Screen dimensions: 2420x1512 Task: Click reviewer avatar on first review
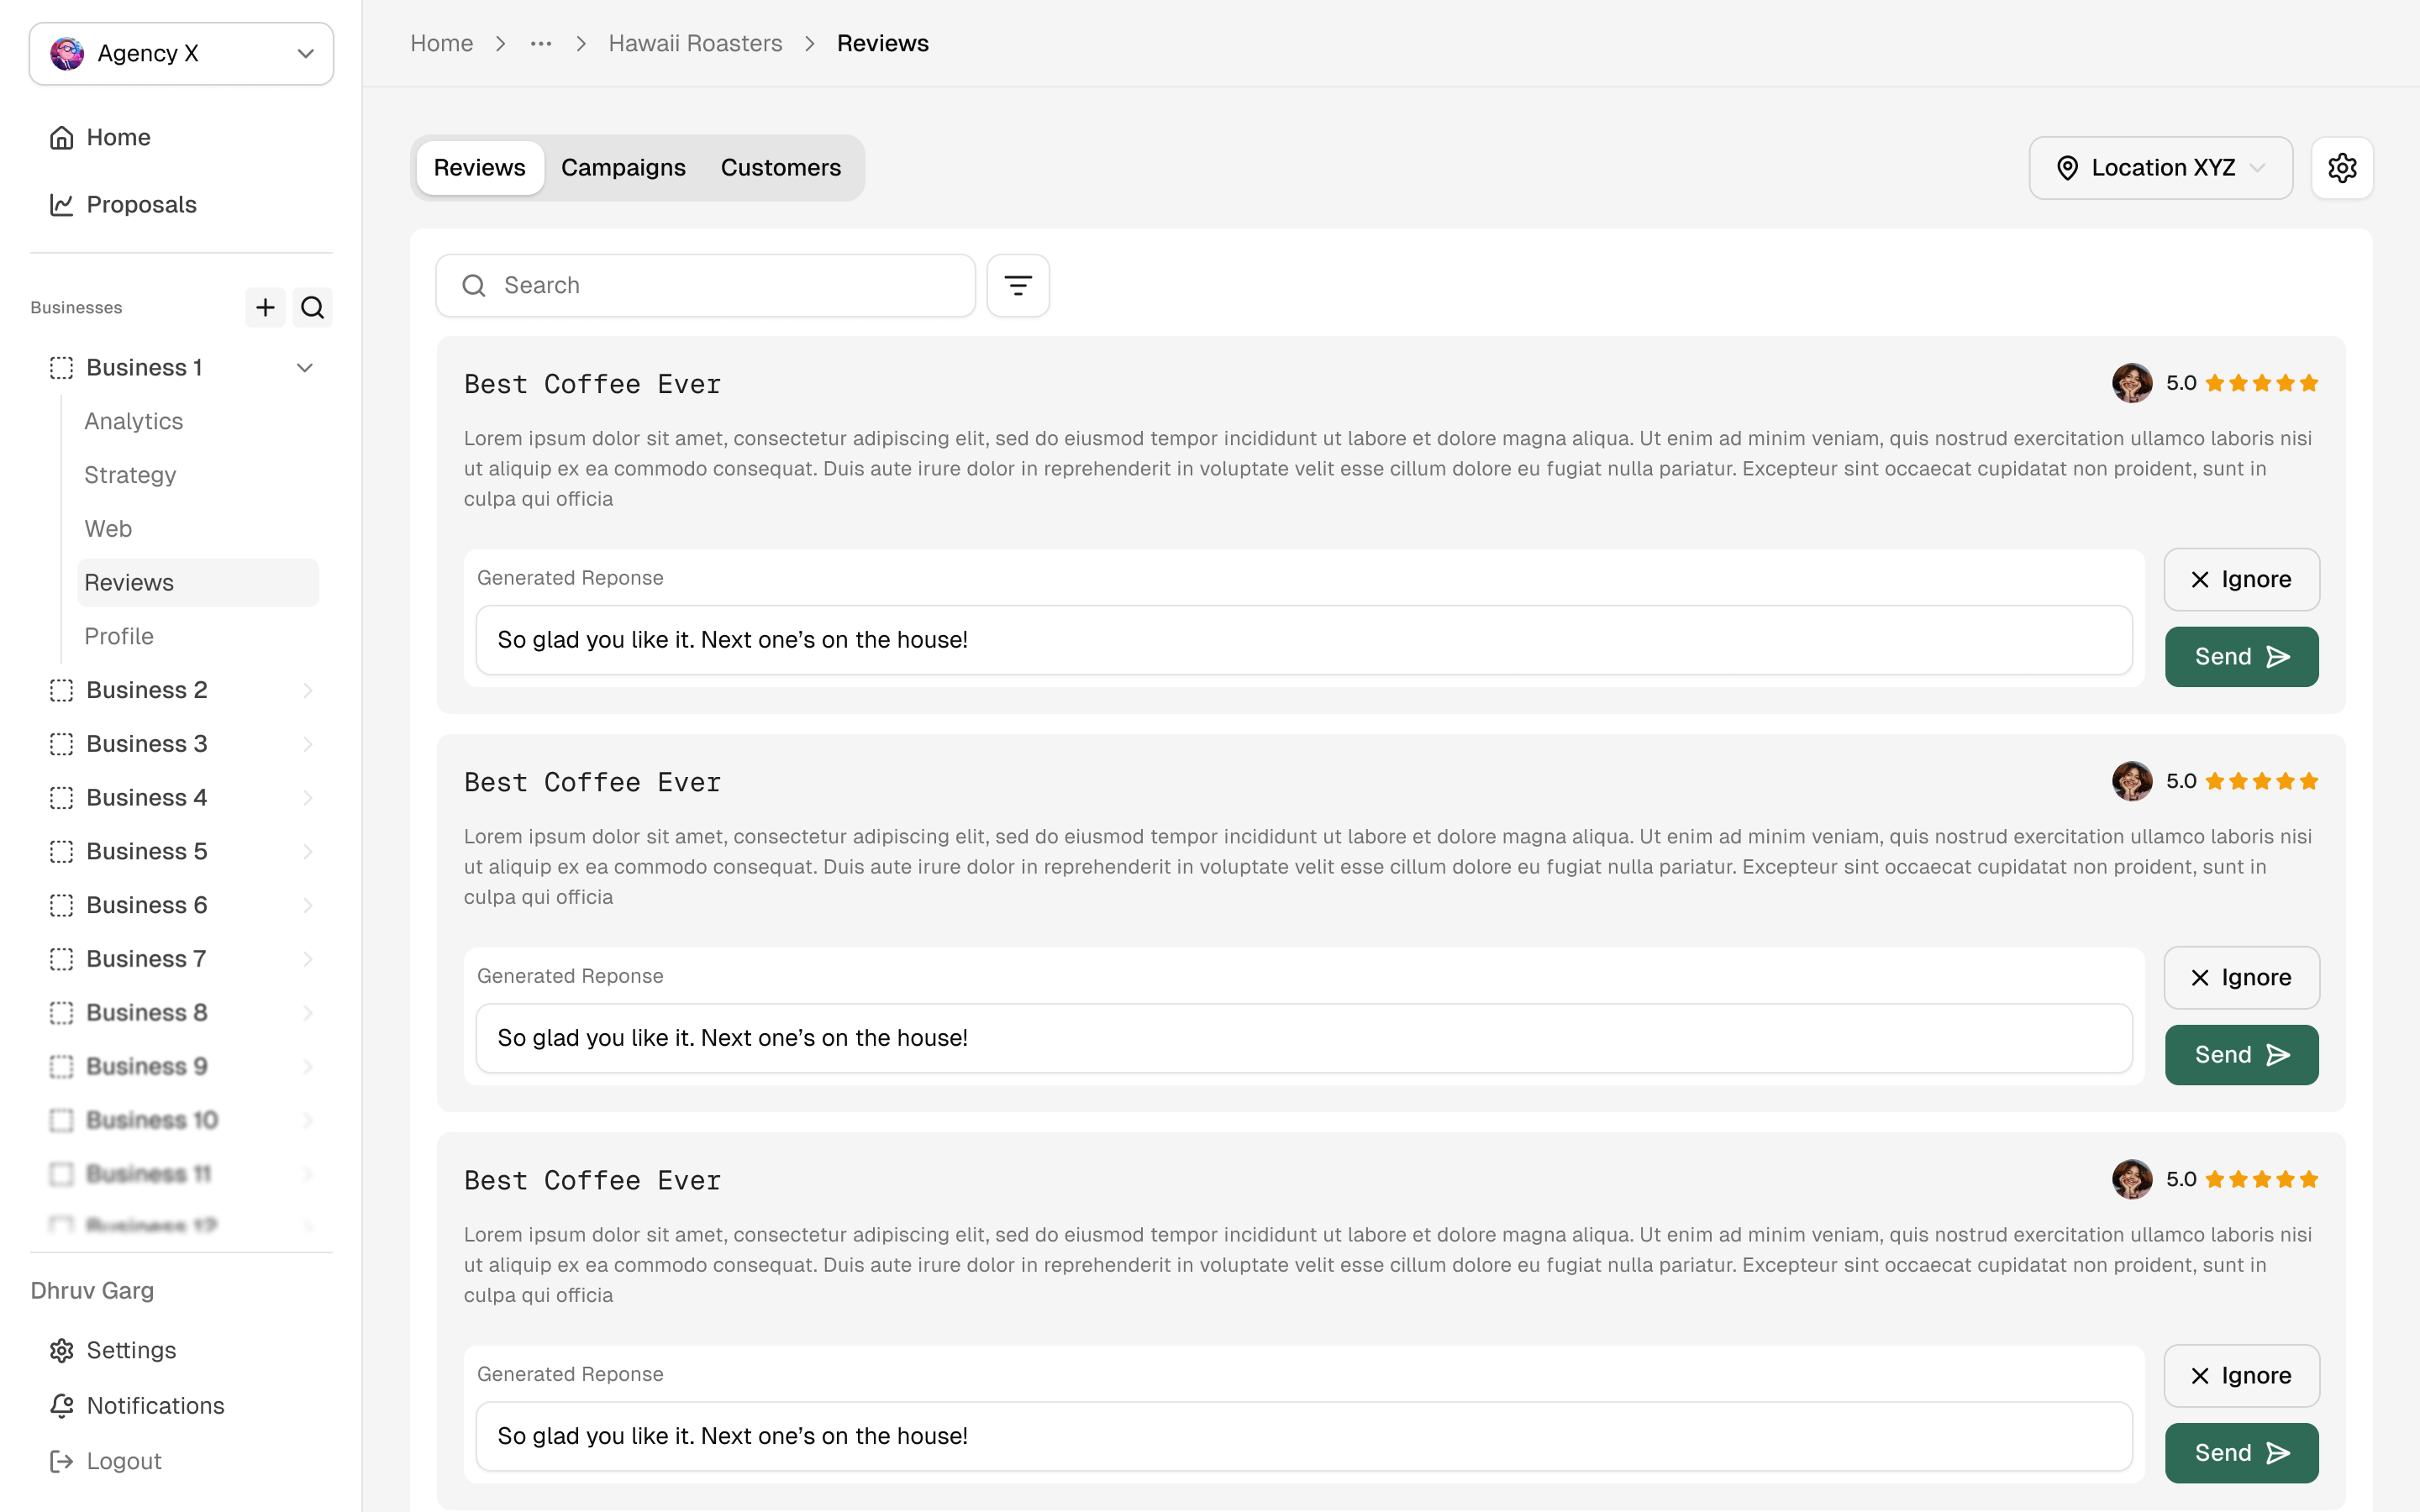pos(2131,383)
